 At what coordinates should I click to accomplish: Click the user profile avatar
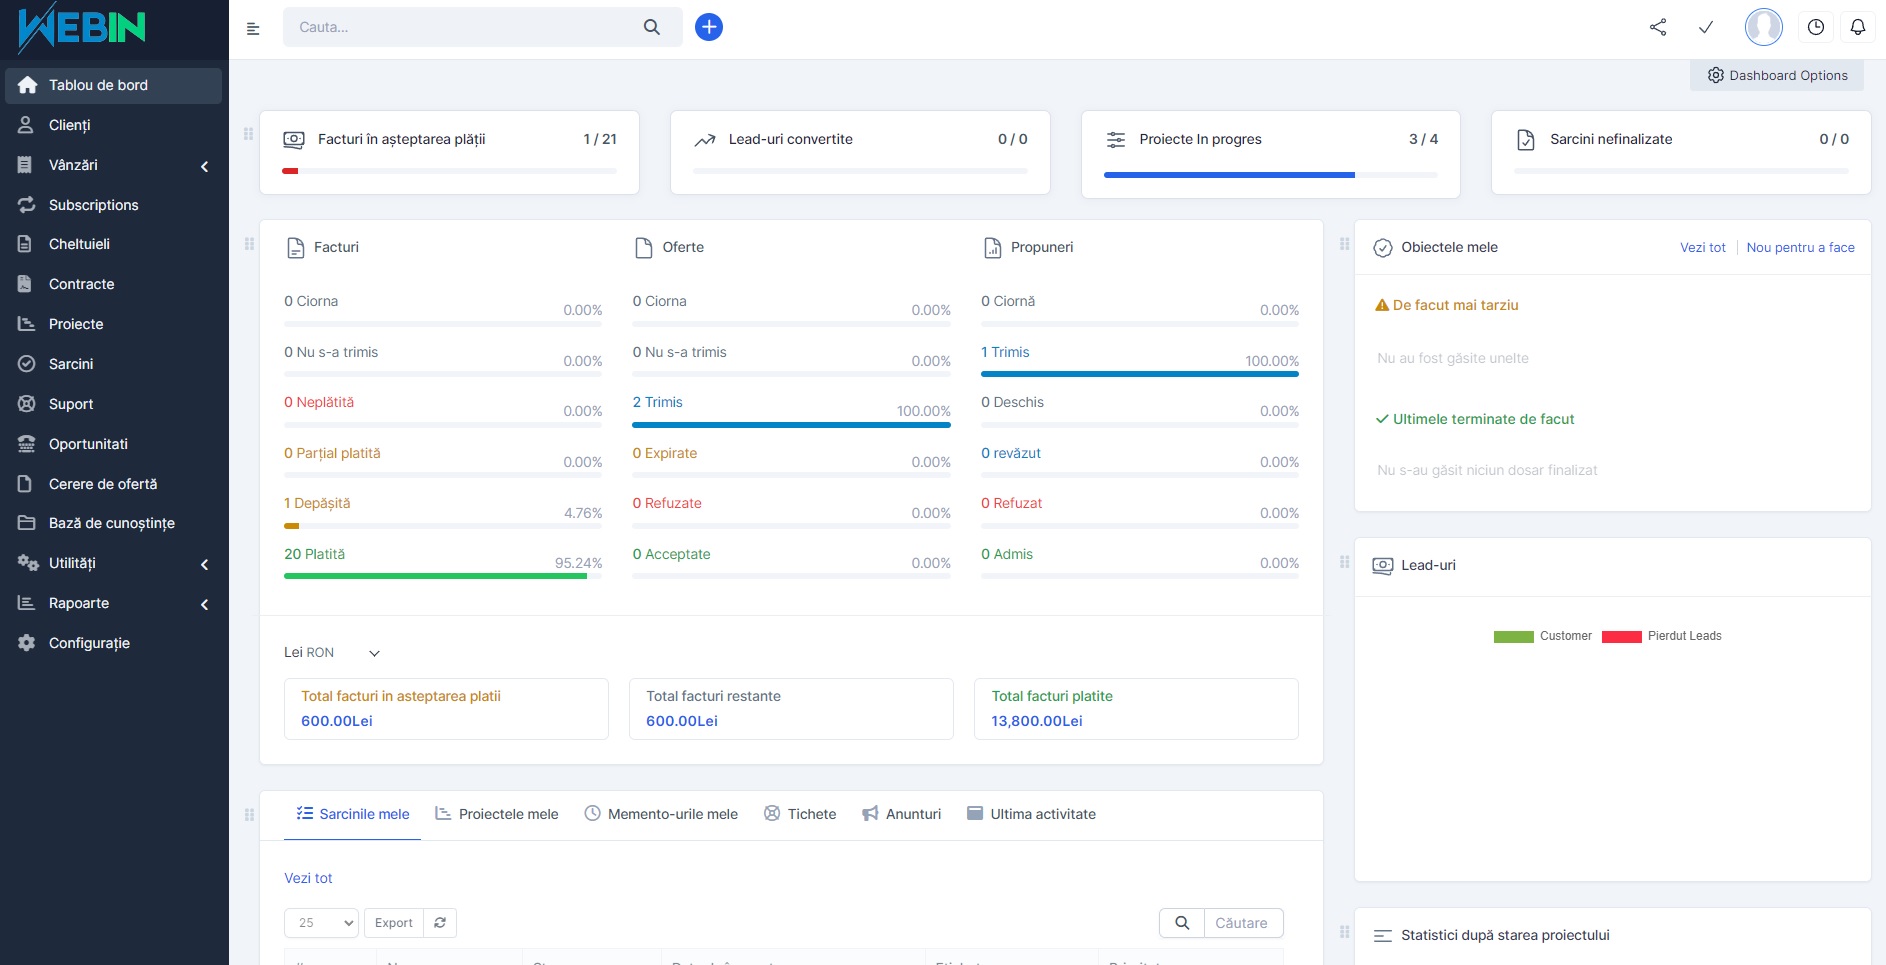pos(1763,27)
